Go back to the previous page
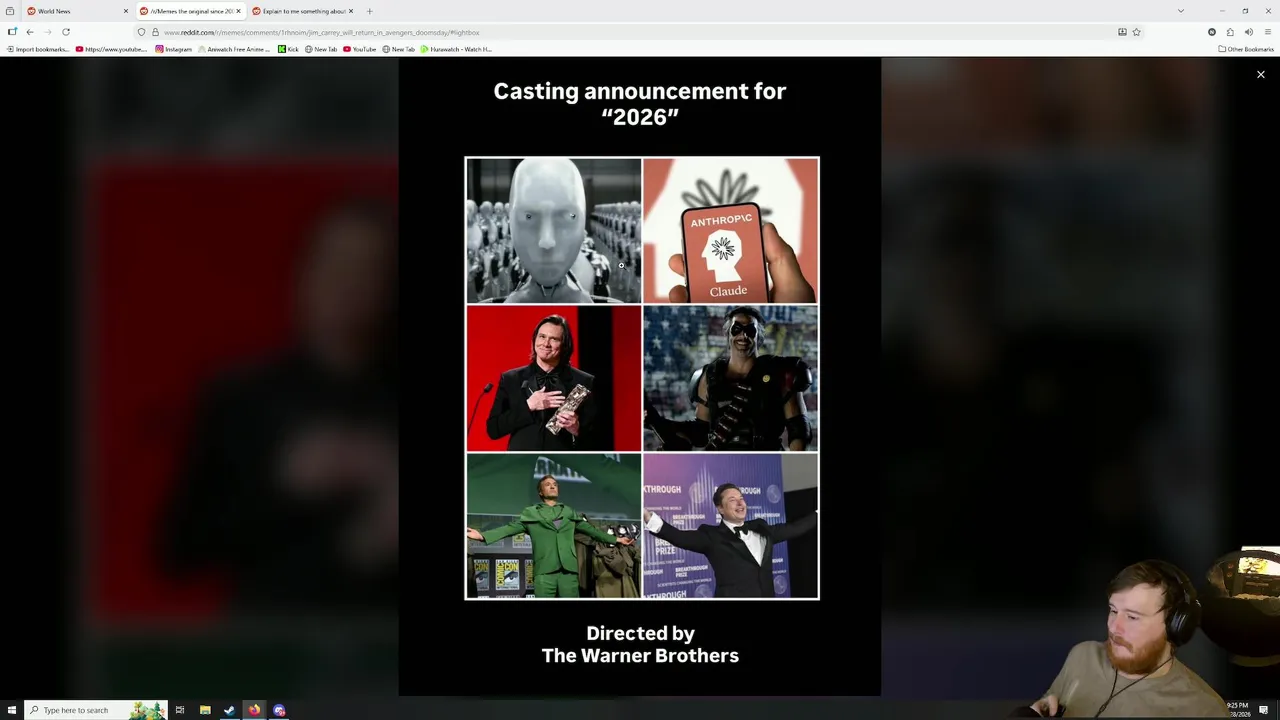1280x720 pixels. tap(29, 32)
